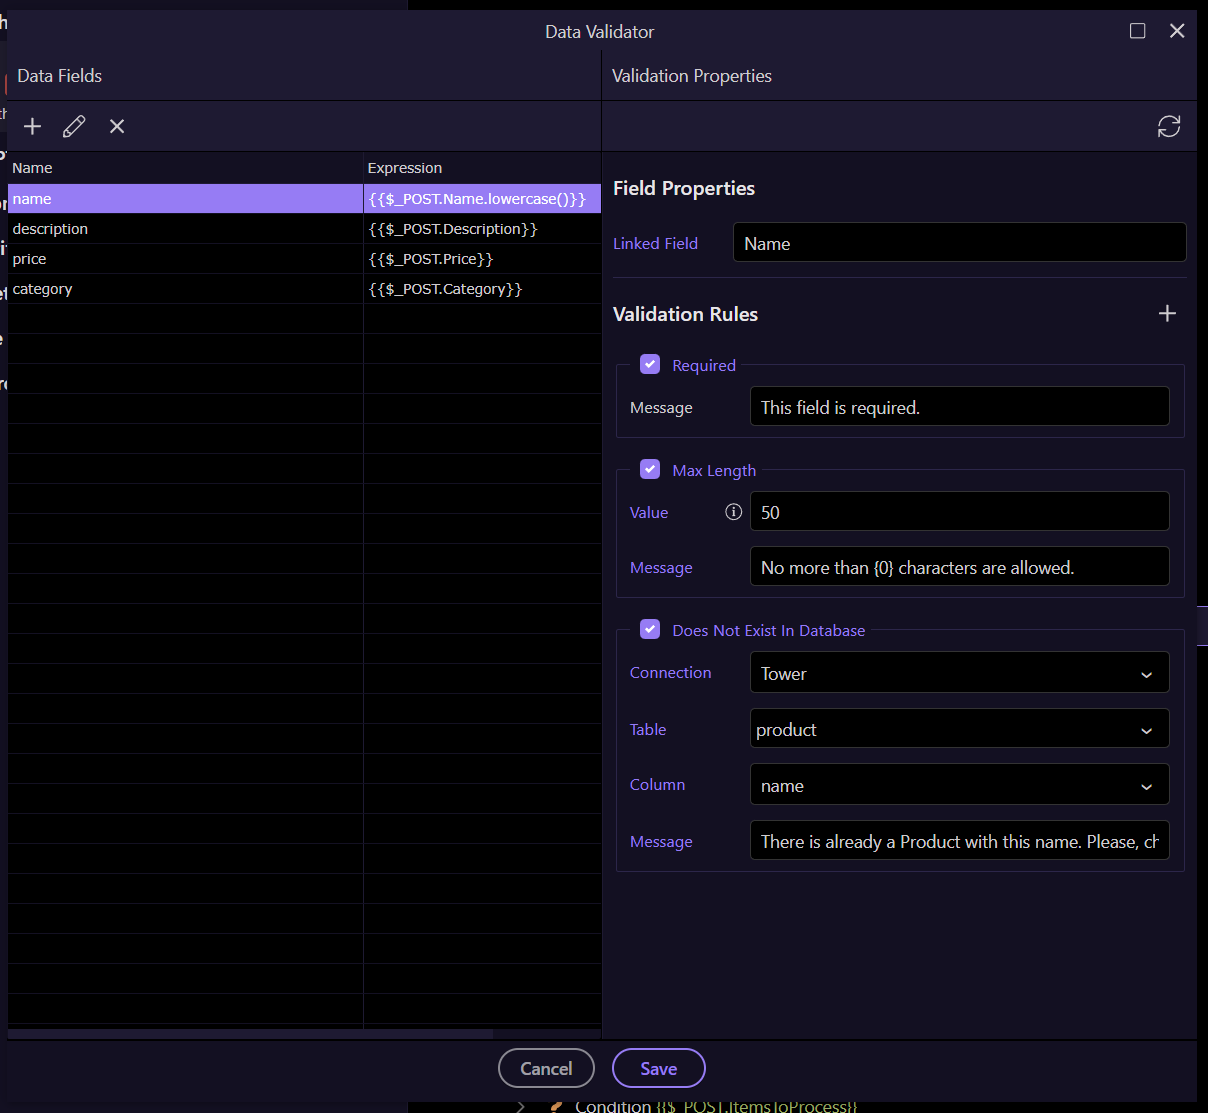Image resolution: width=1208 pixels, height=1113 pixels.
Task: Click the refresh validation properties icon
Action: pos(1168,126)
